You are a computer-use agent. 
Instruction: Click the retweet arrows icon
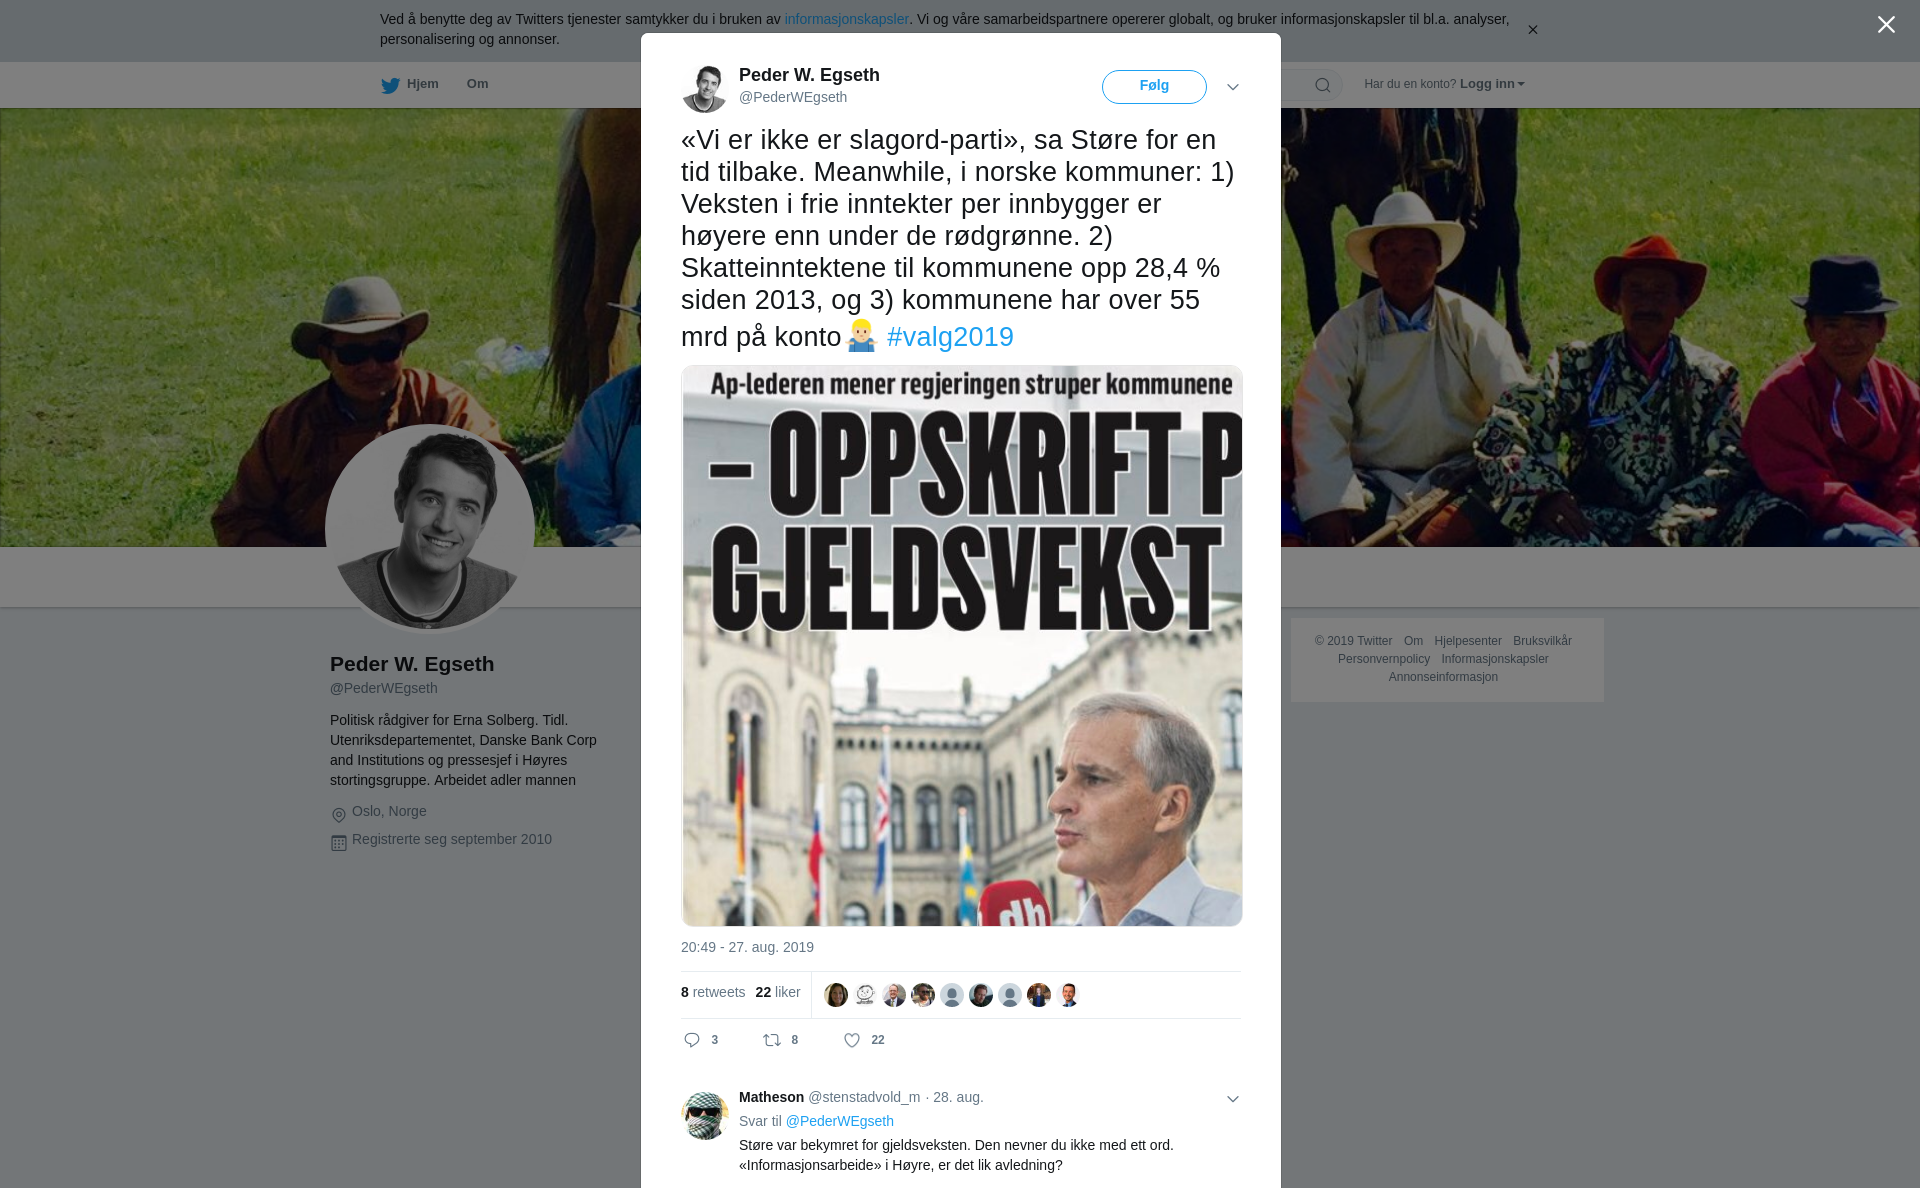pyautogui.click(x=772, y=1040)
